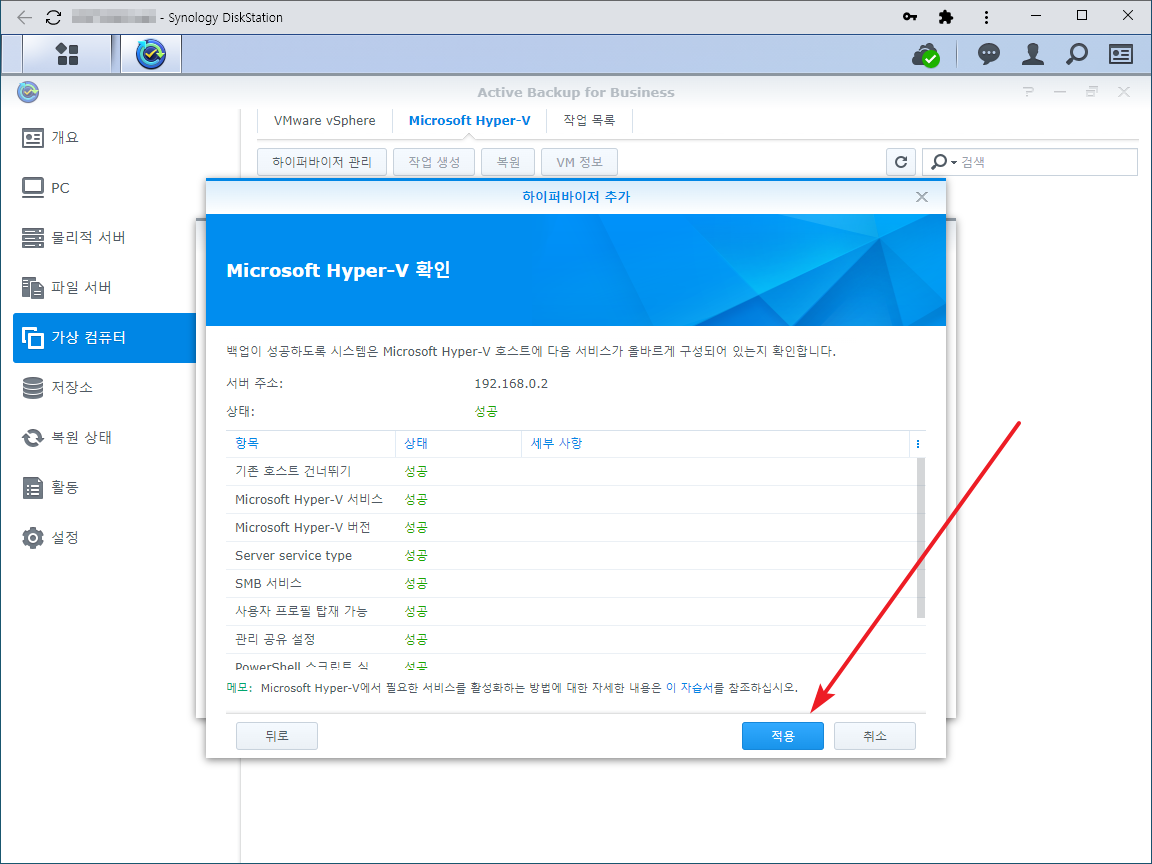This screenshot has width=1152, height=864.
Task: Open 저장소 storage in sidebar
Action: coord(105,387)
